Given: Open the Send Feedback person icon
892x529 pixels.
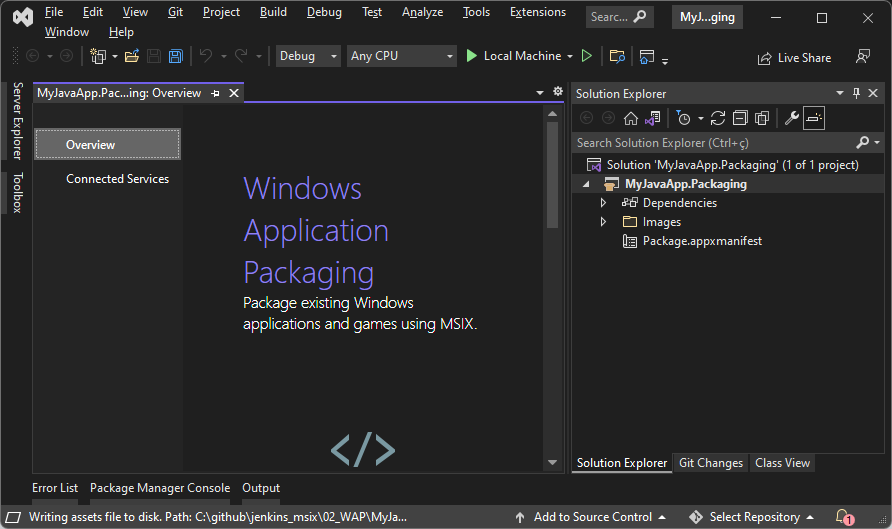Looking at the screenshot, I should [863, 56].
